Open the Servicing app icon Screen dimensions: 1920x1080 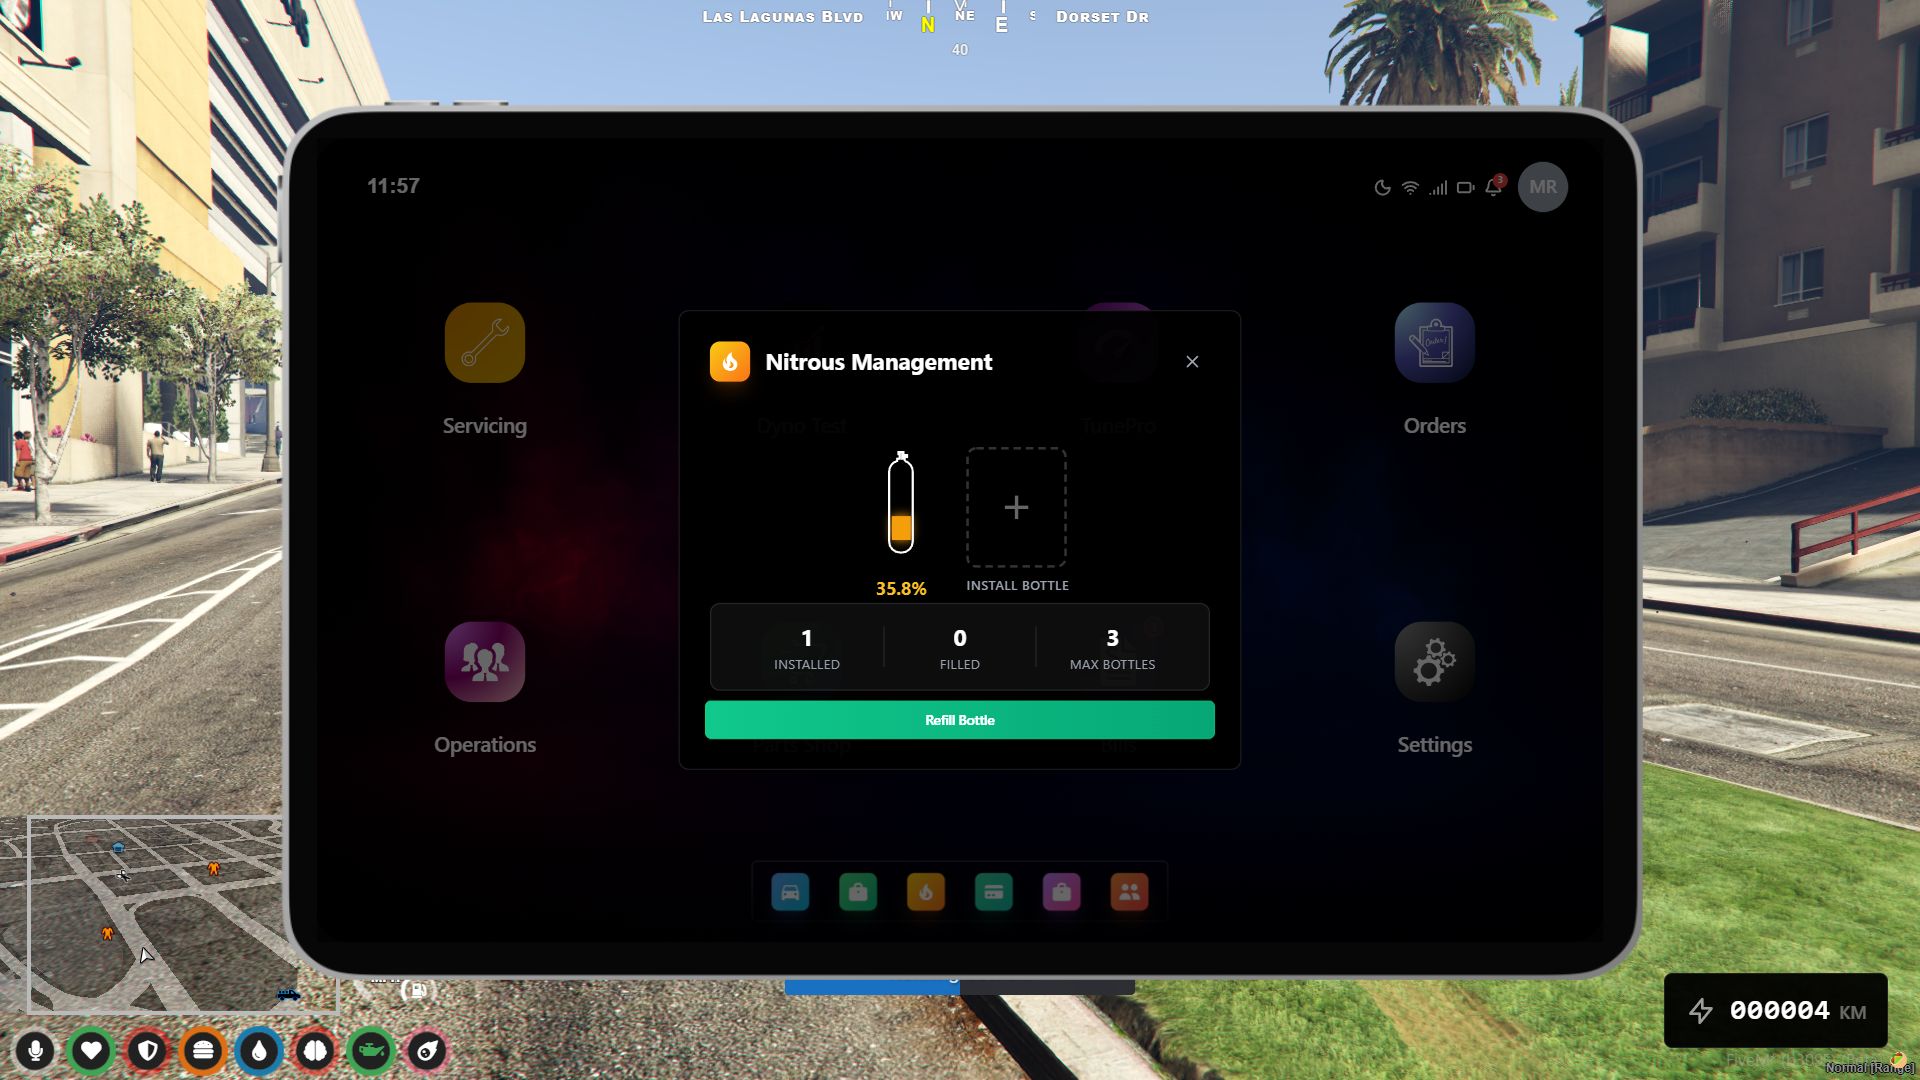coord(485,343)
